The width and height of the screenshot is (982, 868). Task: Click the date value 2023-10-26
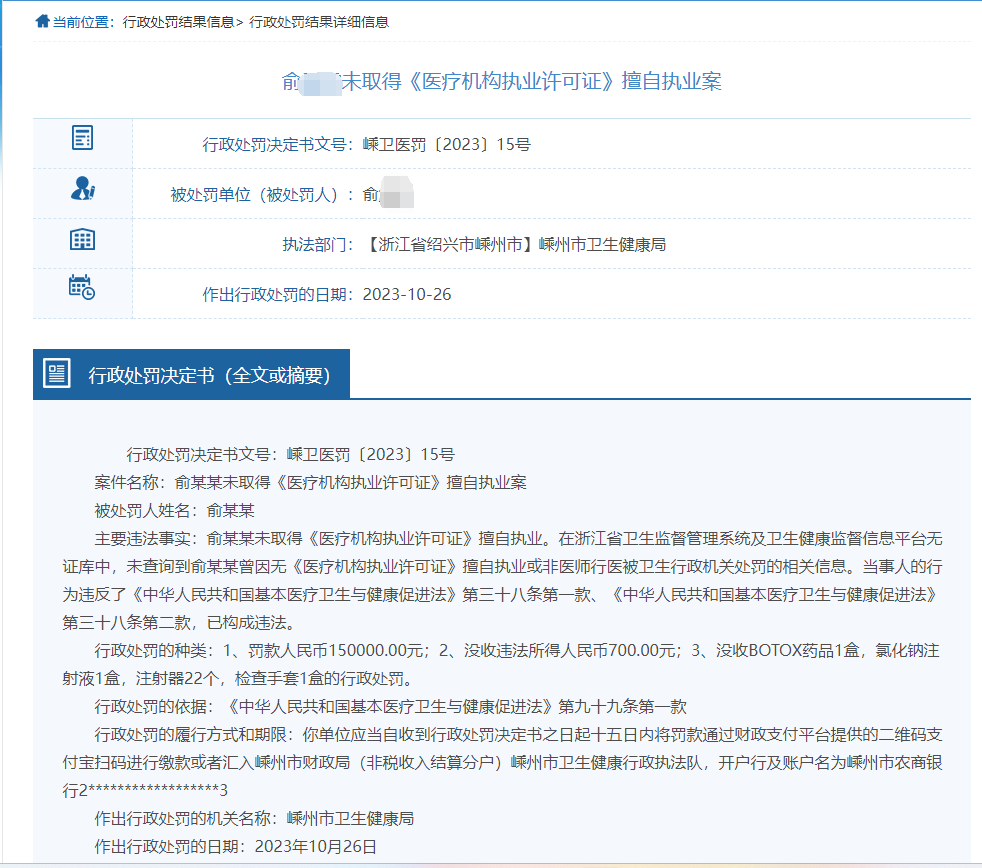pyautogui.click(x=407, y=294)
